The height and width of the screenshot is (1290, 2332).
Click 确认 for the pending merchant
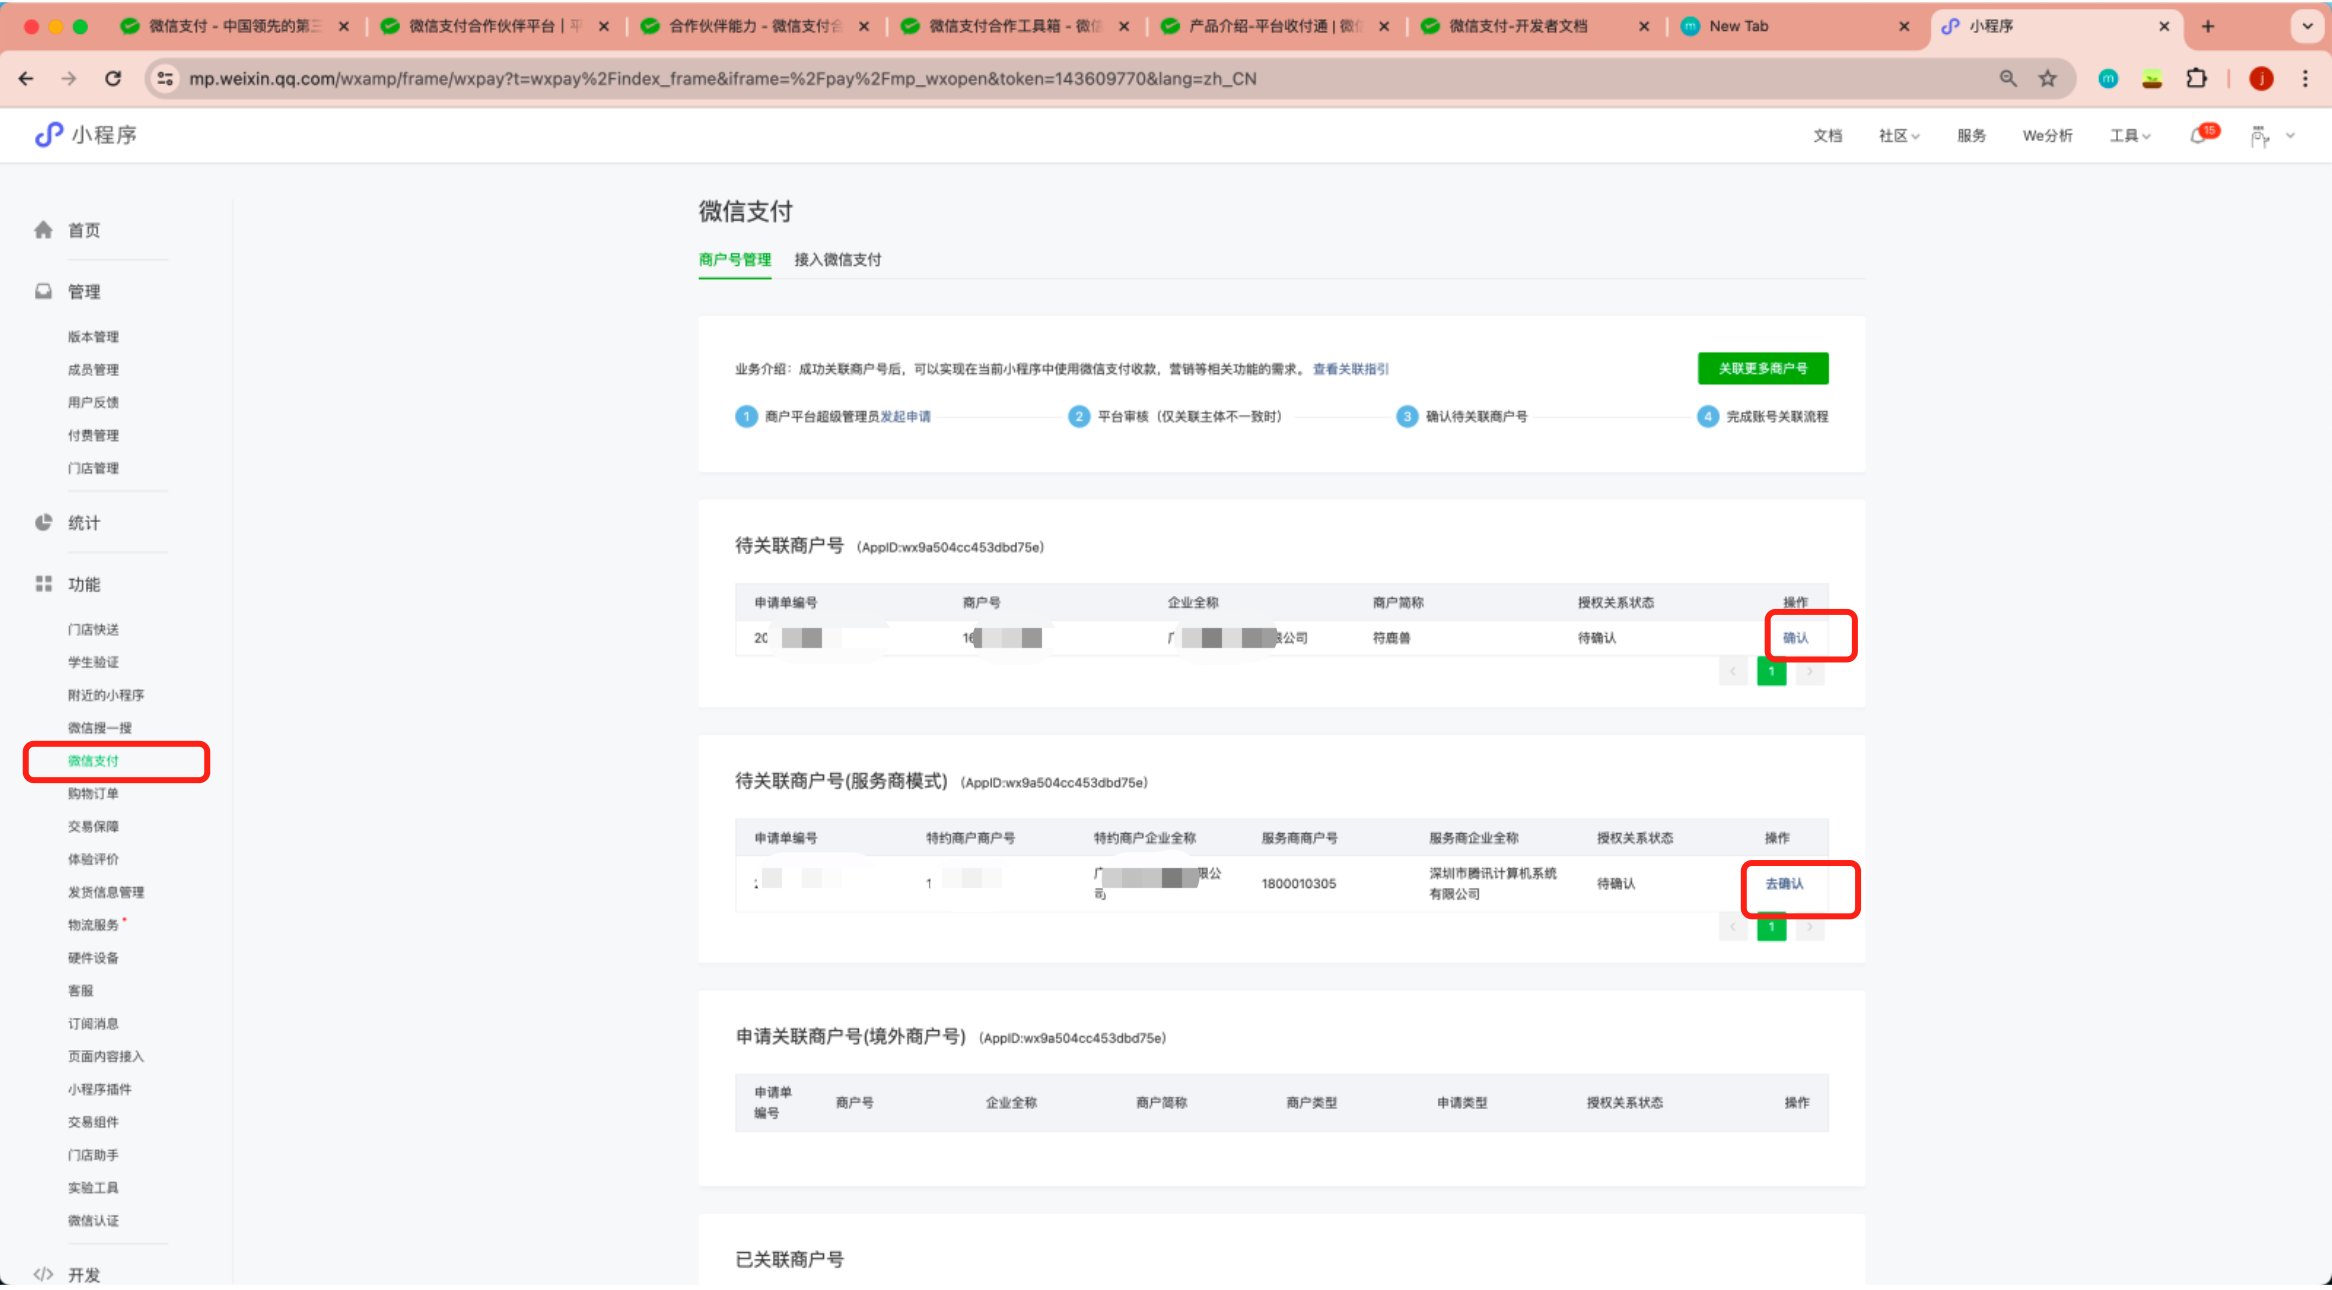tap(1795, 638)
